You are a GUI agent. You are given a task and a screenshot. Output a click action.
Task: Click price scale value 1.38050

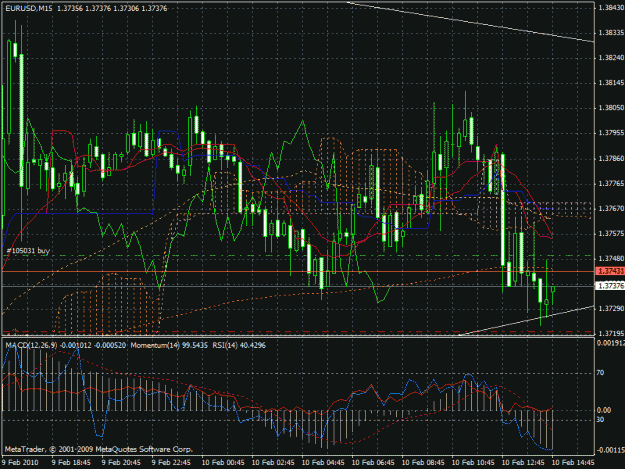(x=611, y=108)
